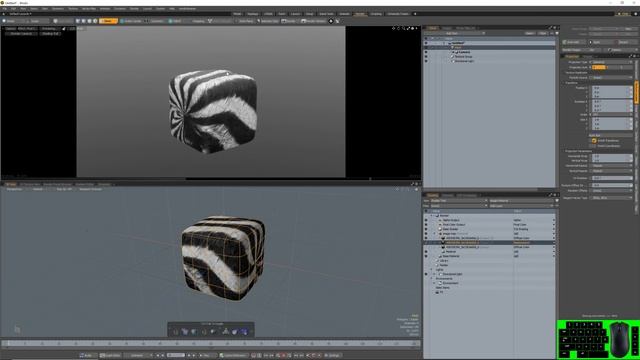Image resolution: width=640 pixels, height=360 pixels.
Task: Collapse the Lights group in Shader Tree
Action: coord(432,269)
